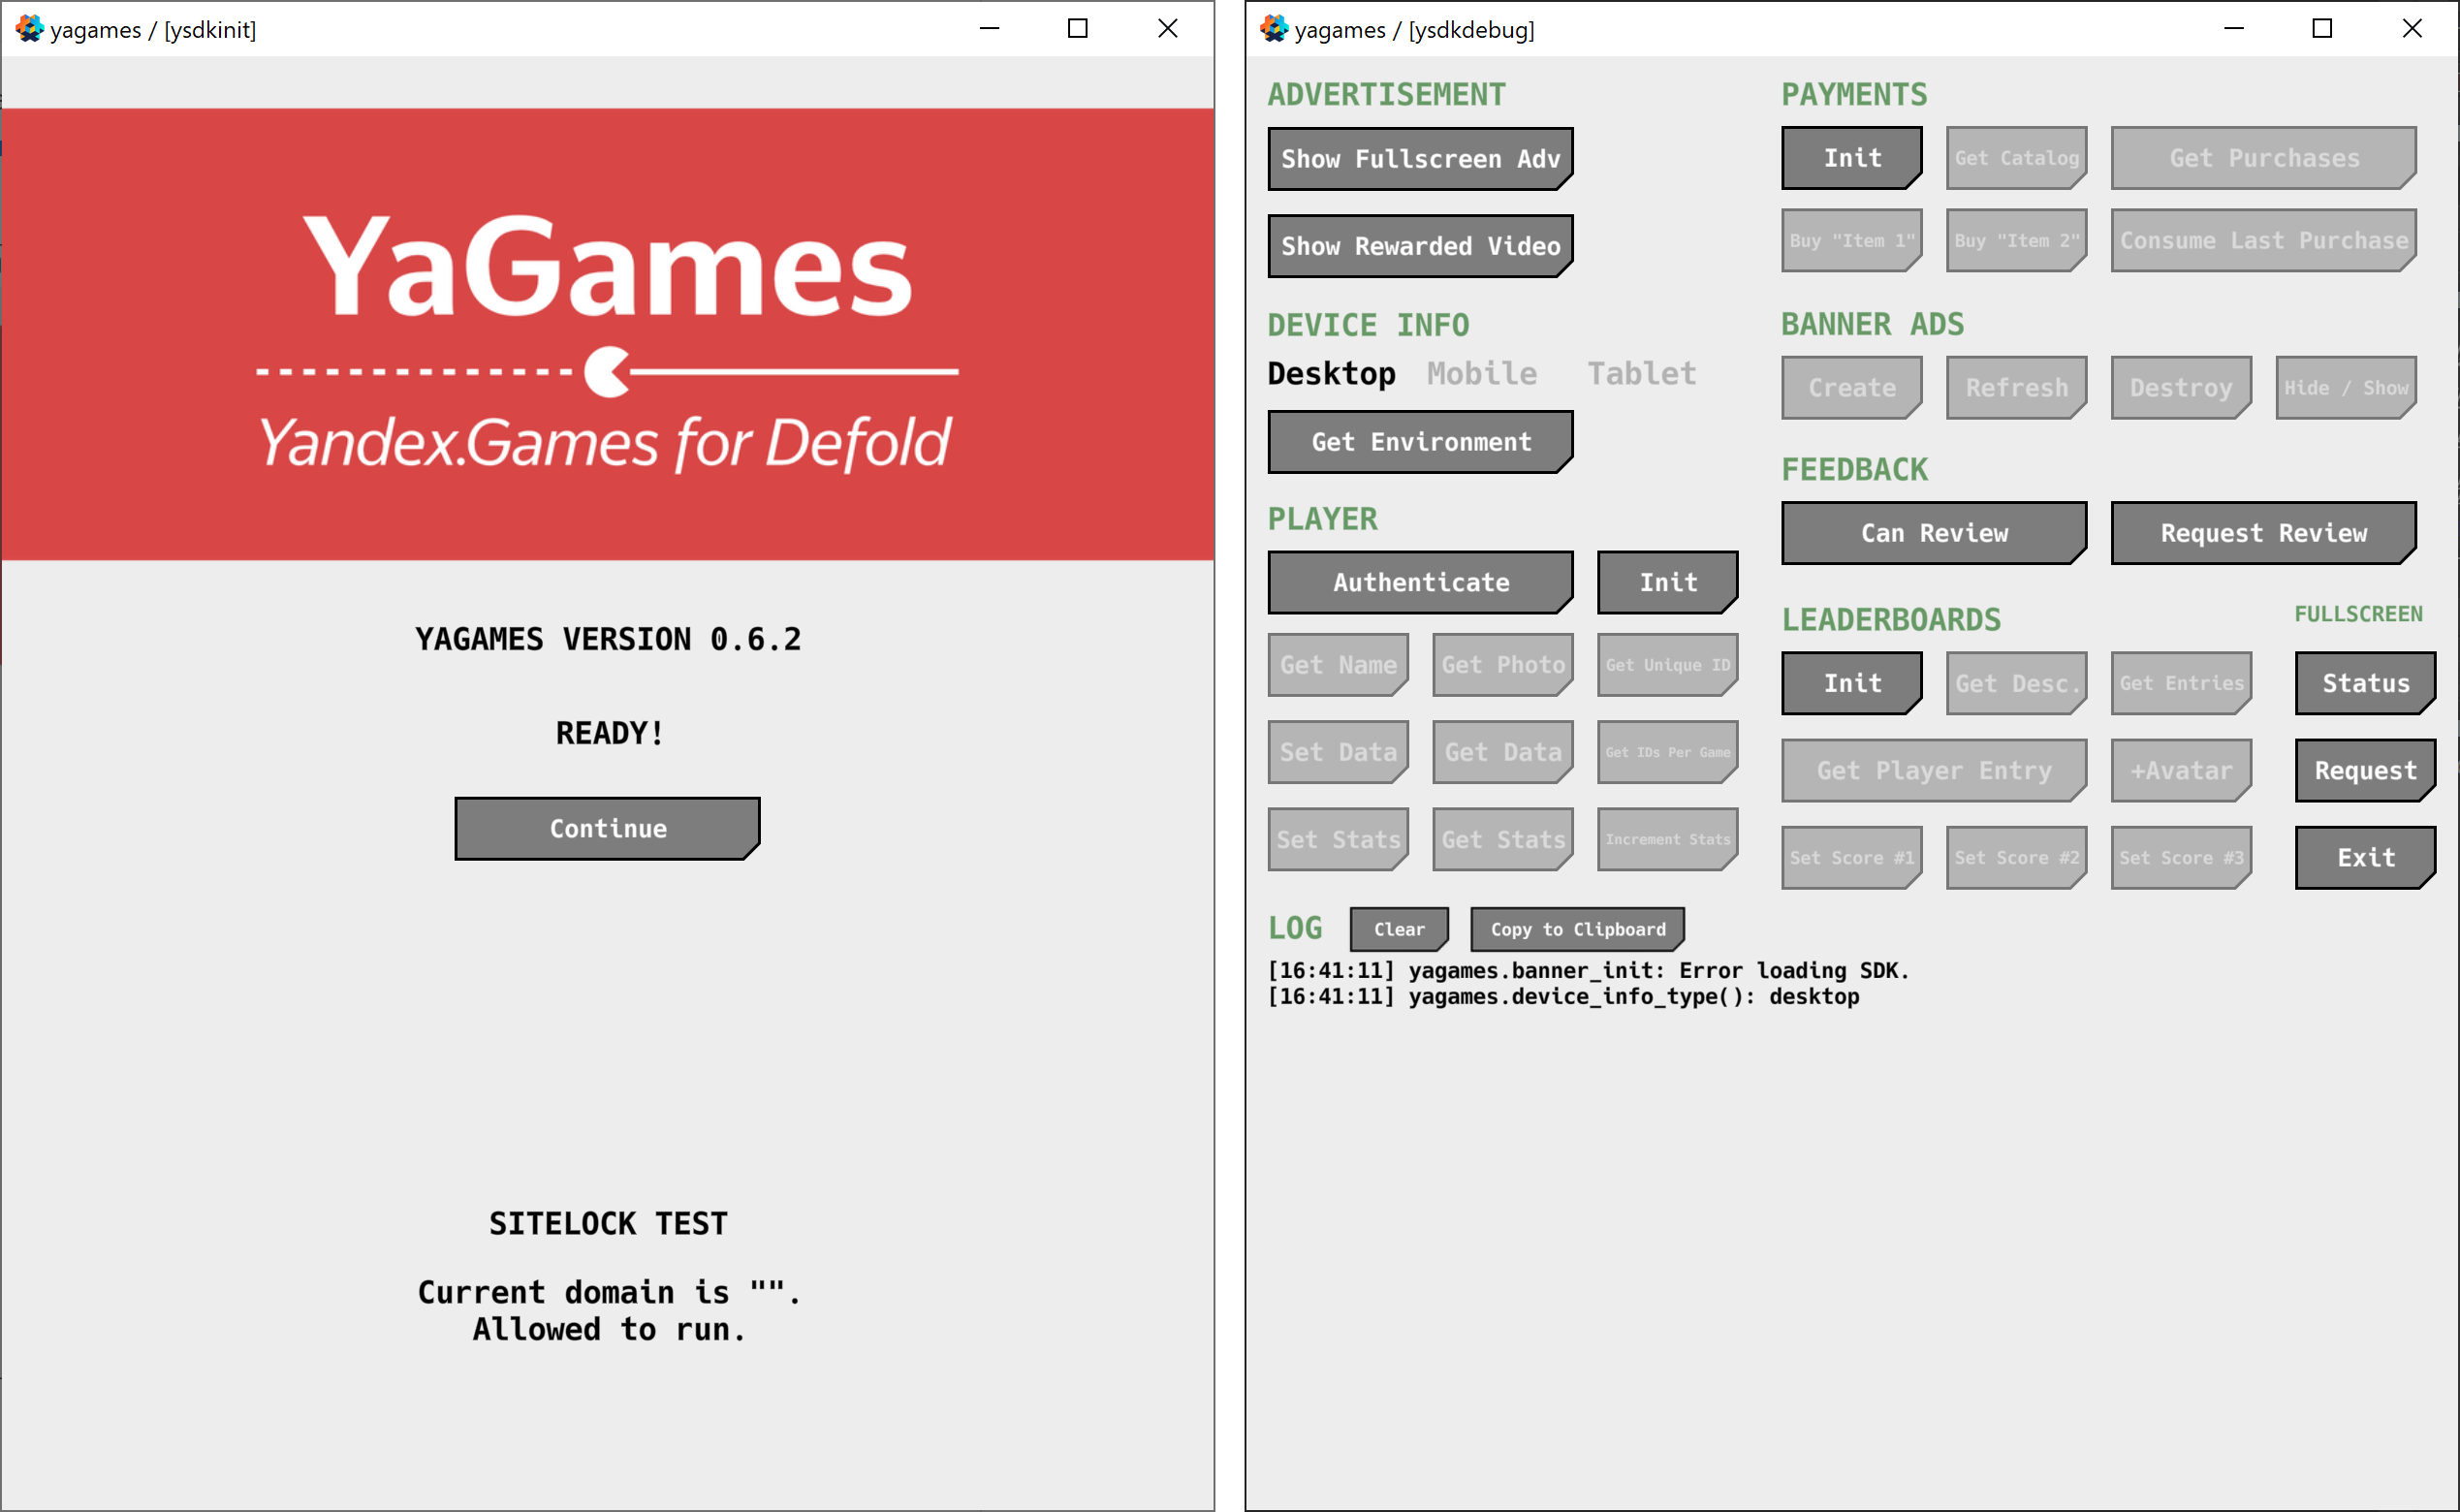Click fullscreen Exit button
The height and width of the screenshot is (1512, 2460).
click(2365, 857)
